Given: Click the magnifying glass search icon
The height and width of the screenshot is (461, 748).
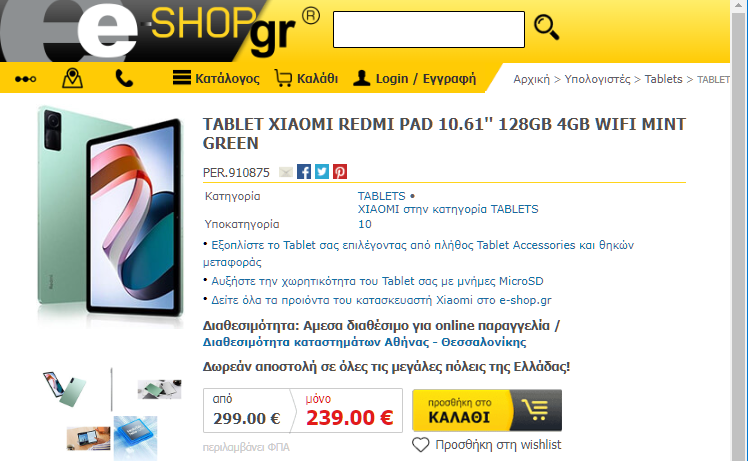Looking at the screenshot, I should coord(547,27).
